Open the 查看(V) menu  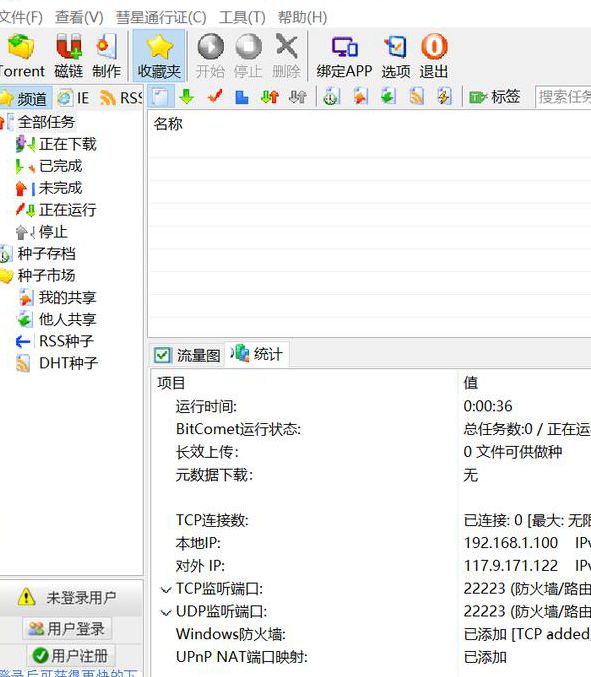point(79,17)
